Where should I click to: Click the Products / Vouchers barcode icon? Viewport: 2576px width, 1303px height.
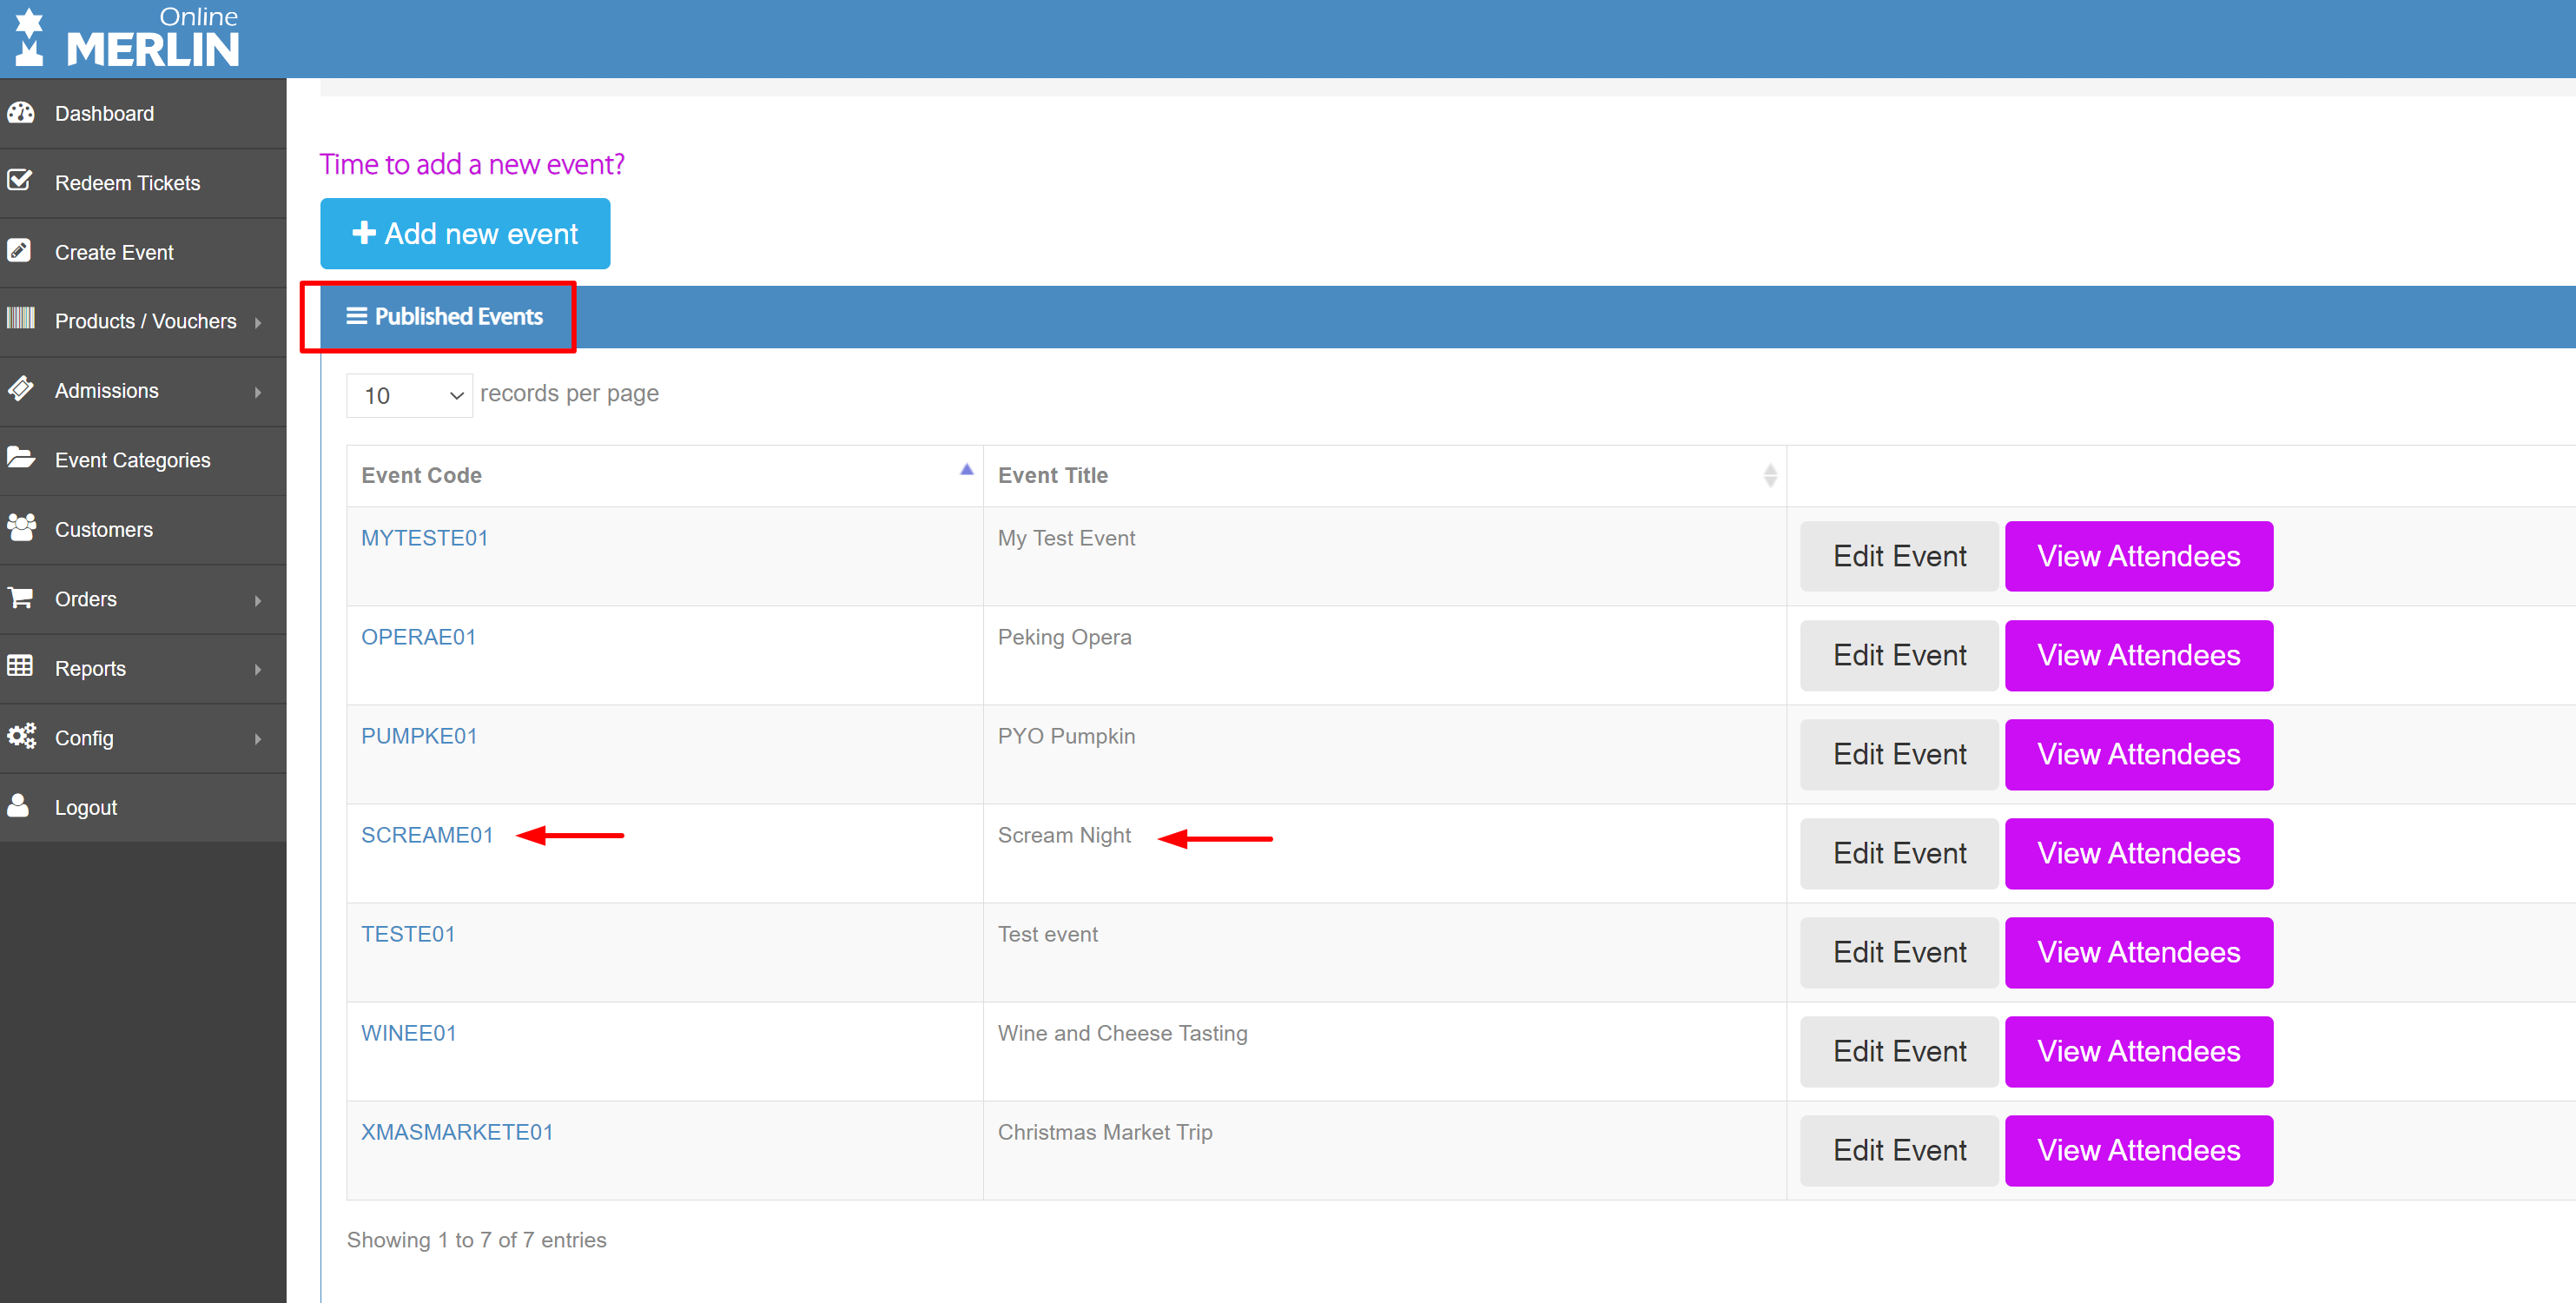[21, 320]
